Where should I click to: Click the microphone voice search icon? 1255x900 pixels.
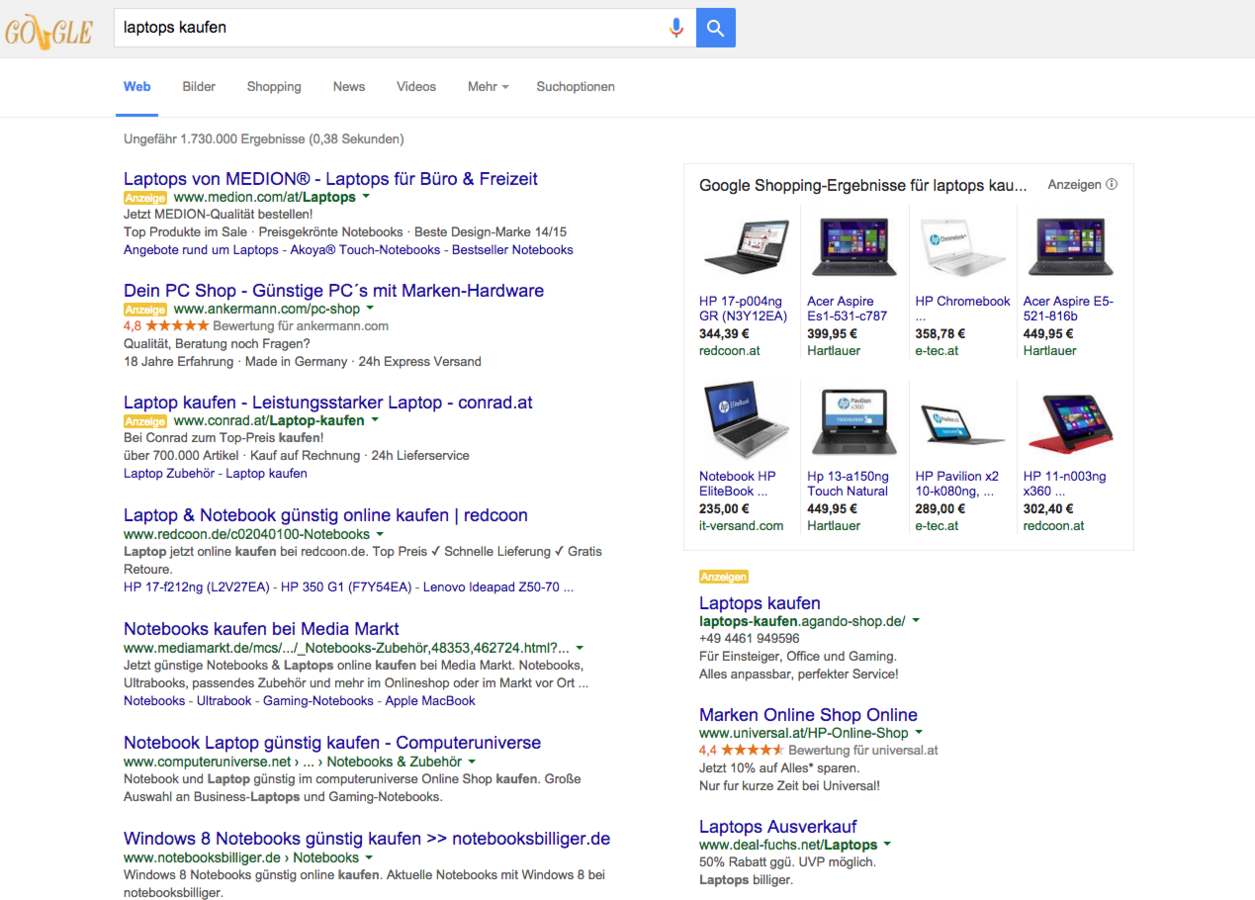(x=676, y=28)
